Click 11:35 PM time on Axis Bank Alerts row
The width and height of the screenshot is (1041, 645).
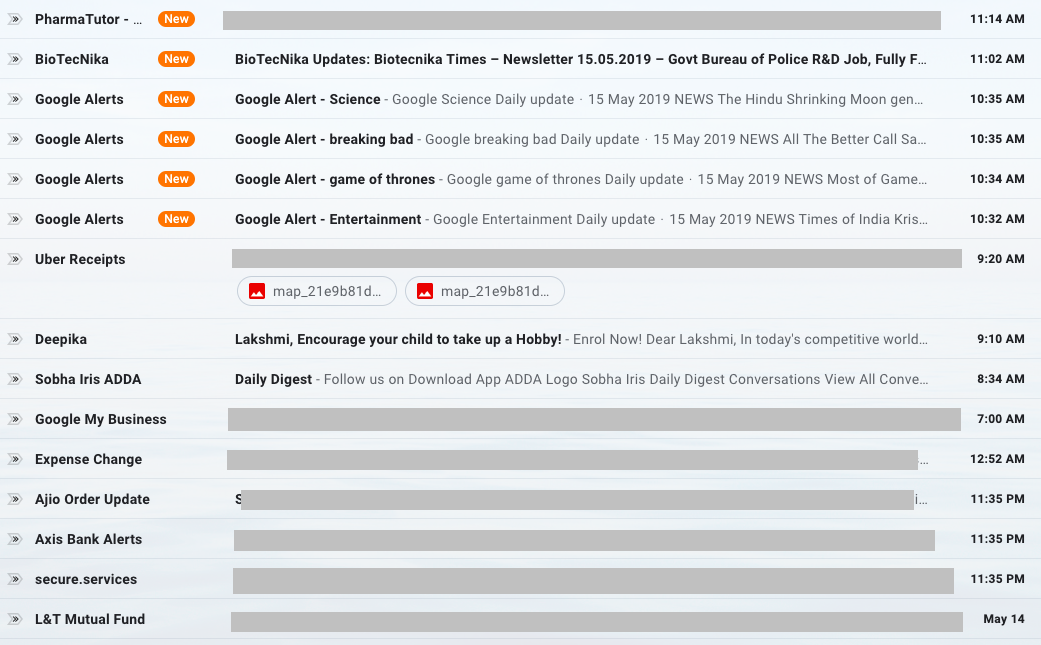click(x=997, y=539)
